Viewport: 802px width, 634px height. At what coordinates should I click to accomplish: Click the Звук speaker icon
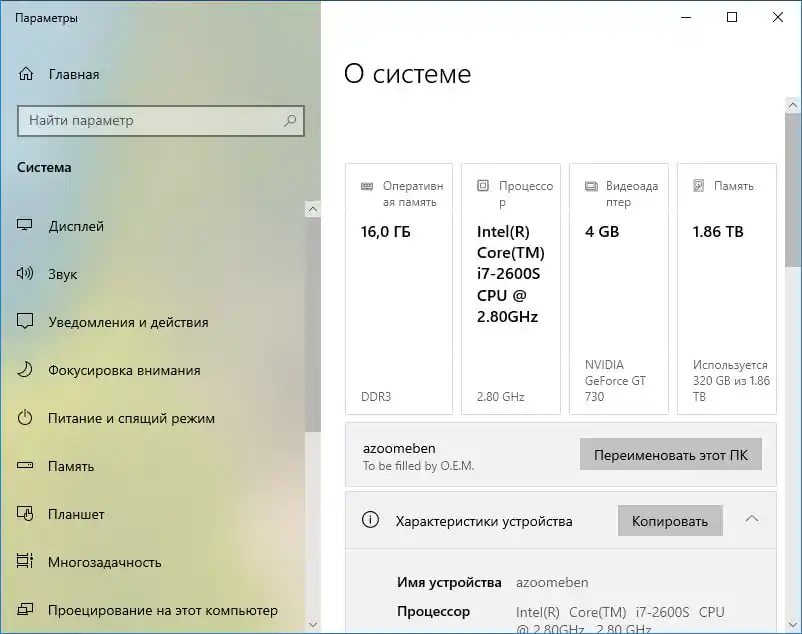point(25,273)
